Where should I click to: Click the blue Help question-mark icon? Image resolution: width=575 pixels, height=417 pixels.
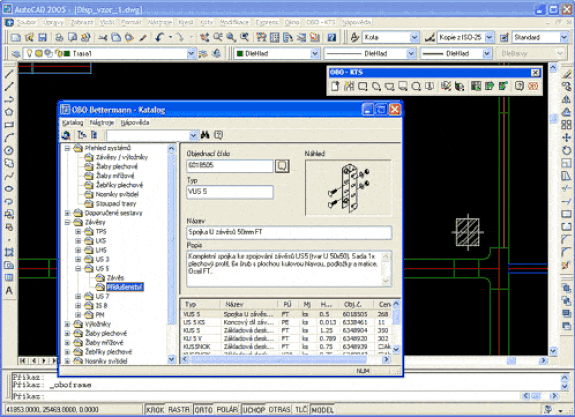(x=332, y=37)
